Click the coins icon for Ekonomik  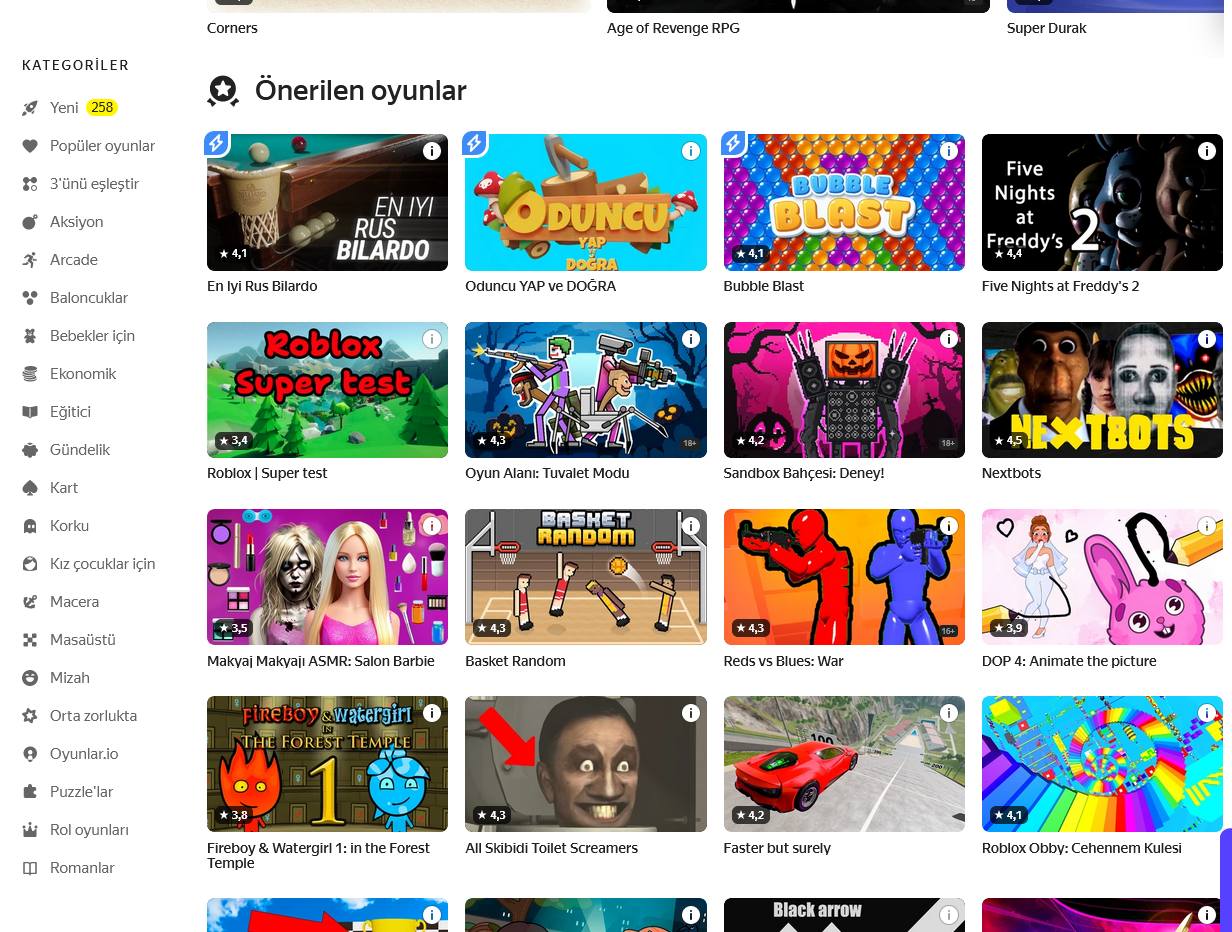(30, 374)
